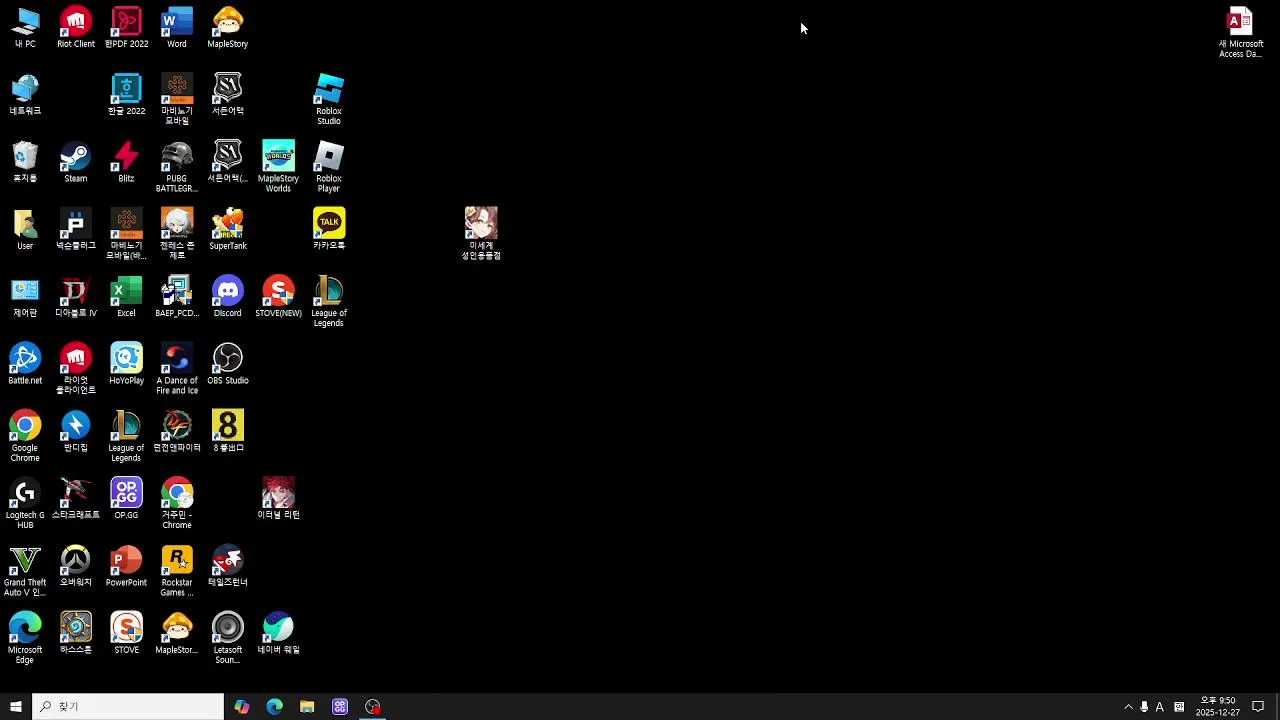Open the 카카오톡 KakaoTalk icon
This screenshot has height=720, width=1280.
(329, 230)
